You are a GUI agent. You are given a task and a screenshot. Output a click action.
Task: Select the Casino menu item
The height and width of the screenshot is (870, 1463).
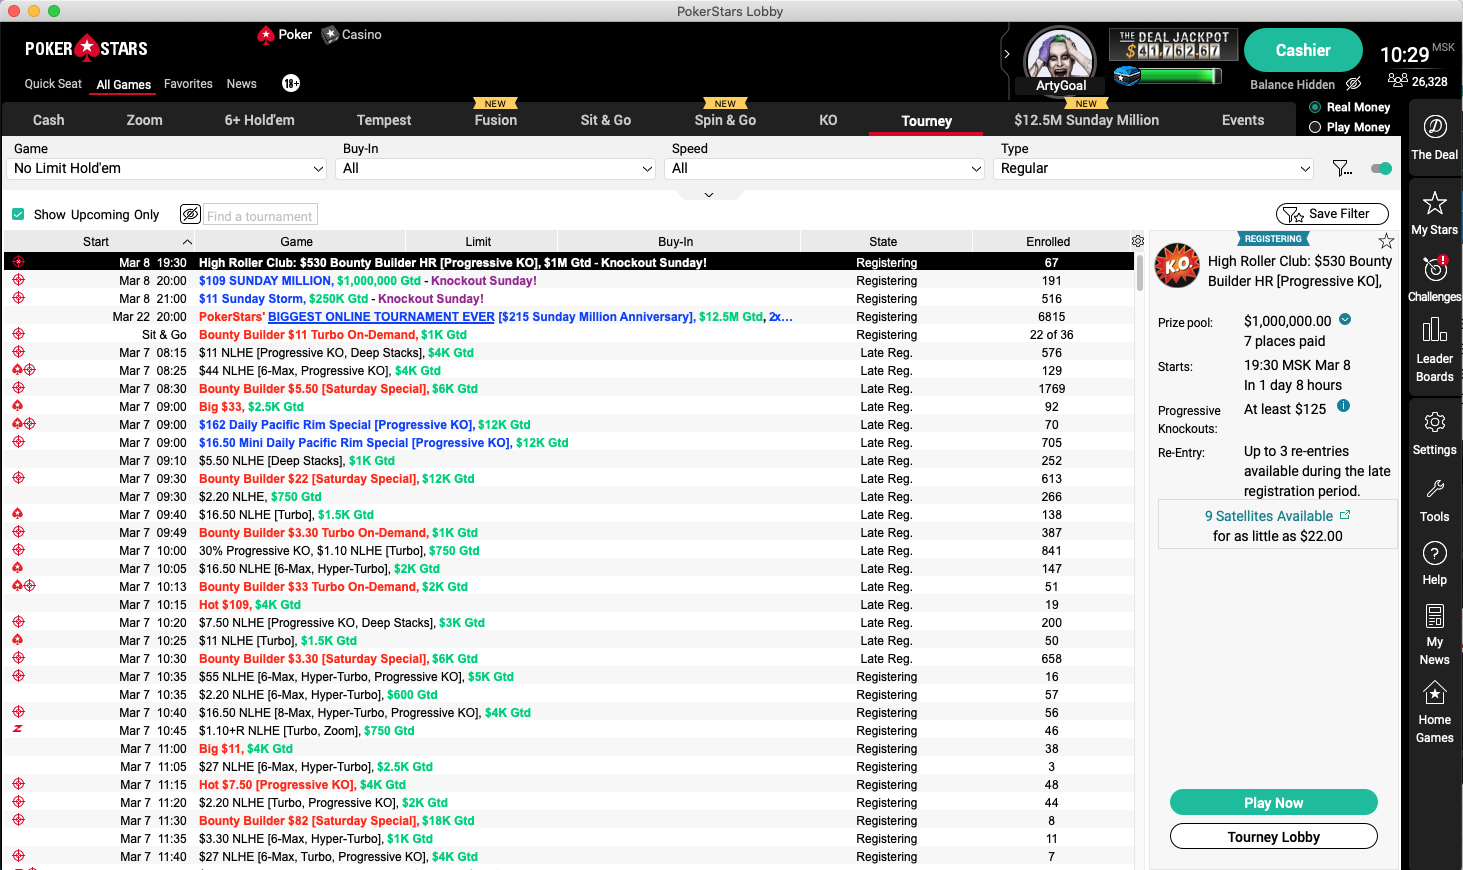(x=351, y=33)
